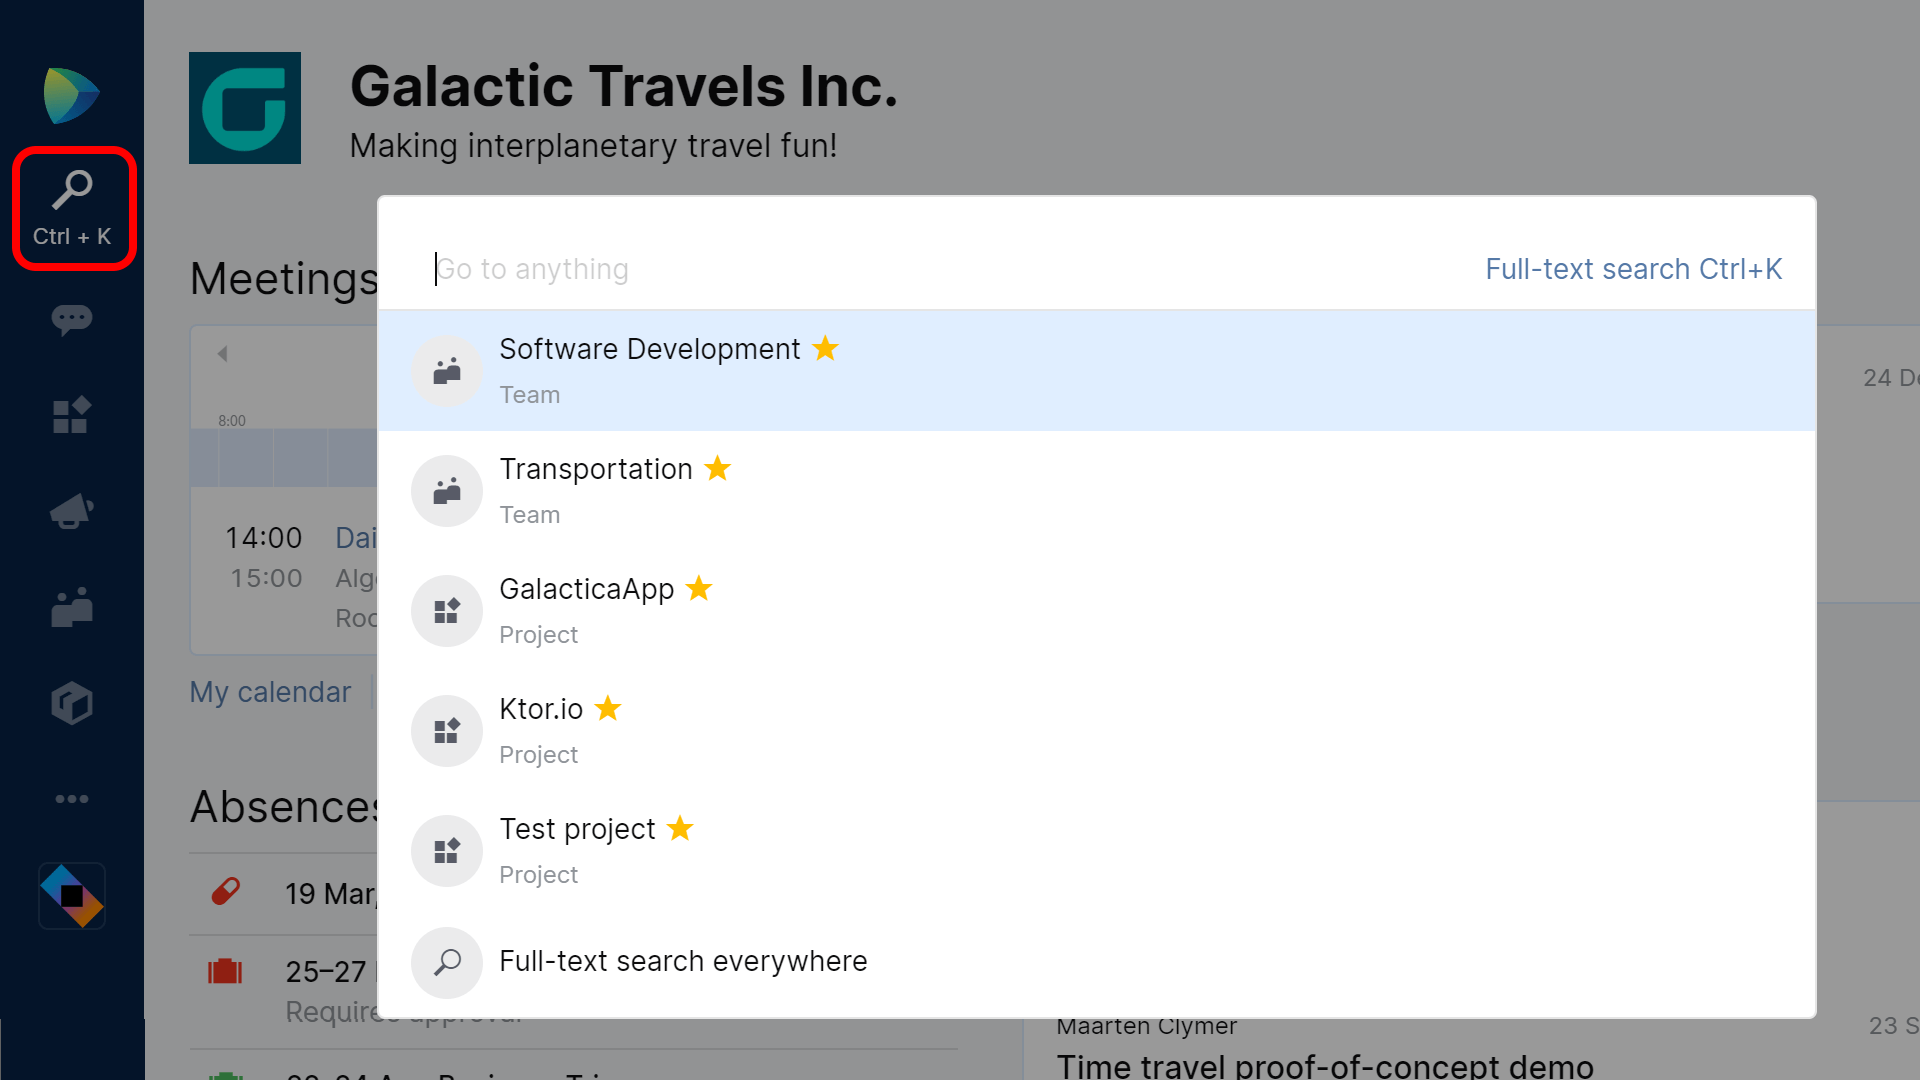1920x1080 pixels.
Task: Click the red suitcase vacation icon in Absences
Action: pos(225,971)
